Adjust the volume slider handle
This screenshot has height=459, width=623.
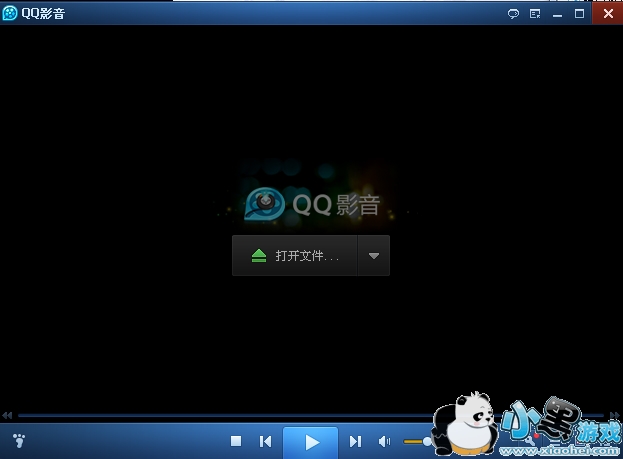(428, 442)
